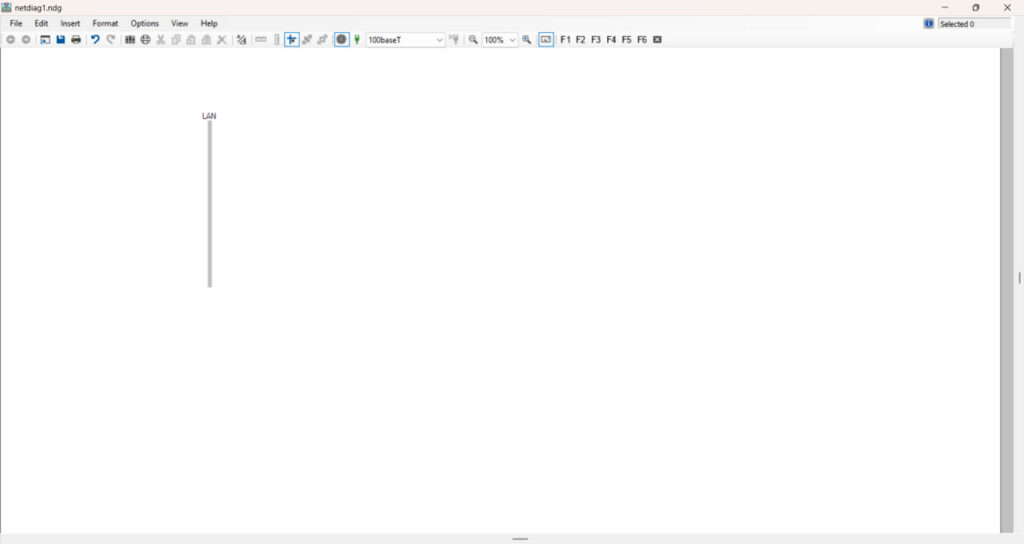Click the F2 toolbar button
This screenshot has width=1024, height=544.
pyautogui.click(x=581, y=40)
